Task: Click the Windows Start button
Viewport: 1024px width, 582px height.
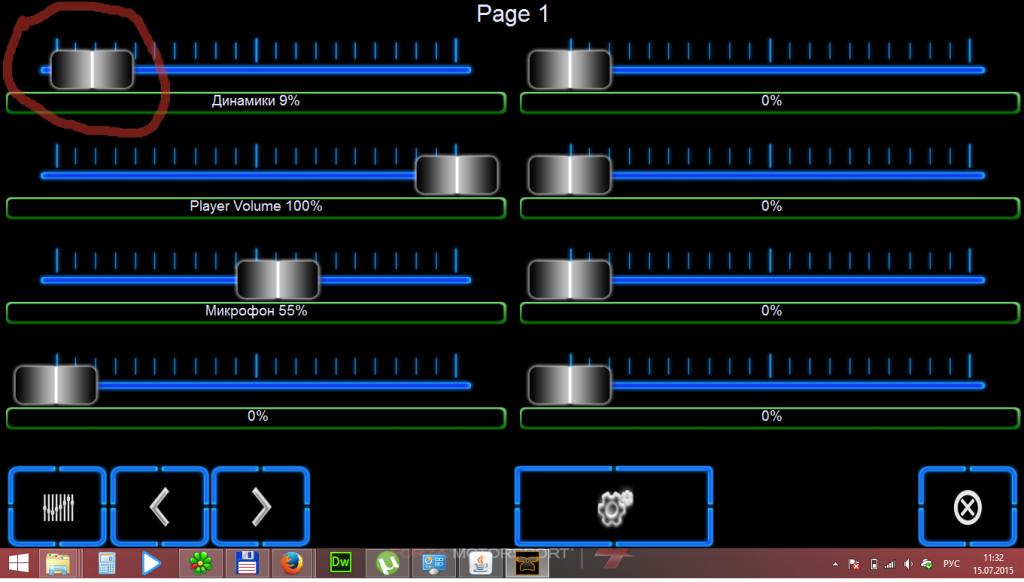Action: 19,564
